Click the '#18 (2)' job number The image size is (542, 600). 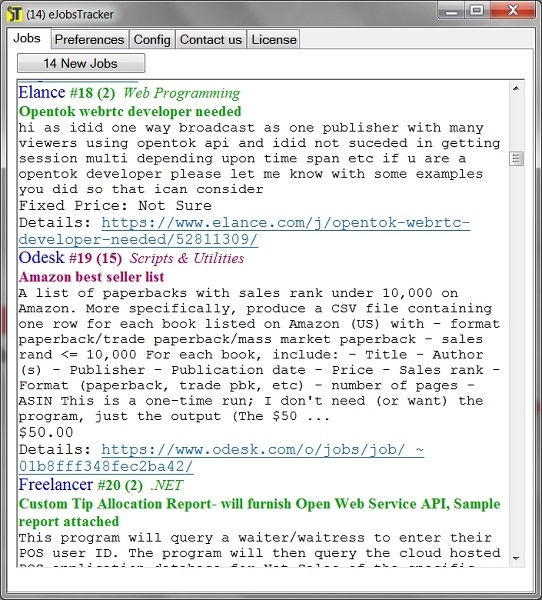(93, 93)
